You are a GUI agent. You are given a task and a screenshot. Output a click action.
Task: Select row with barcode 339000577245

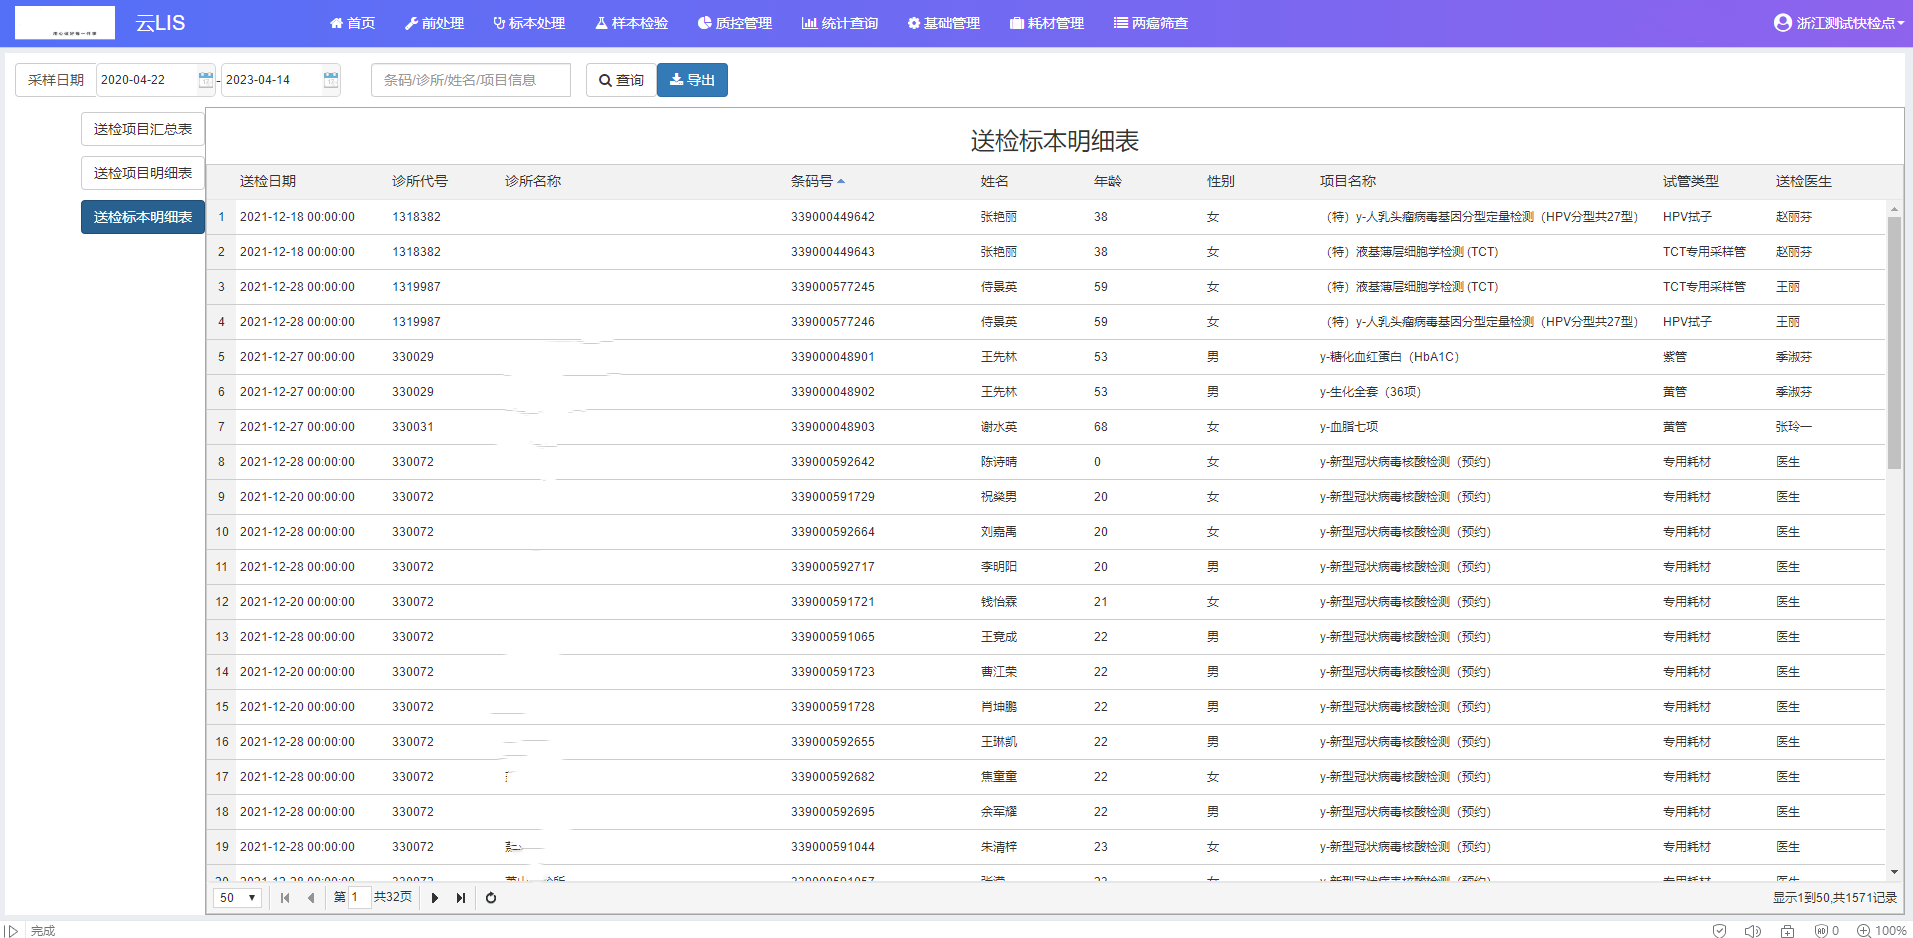coord(1046,287)
